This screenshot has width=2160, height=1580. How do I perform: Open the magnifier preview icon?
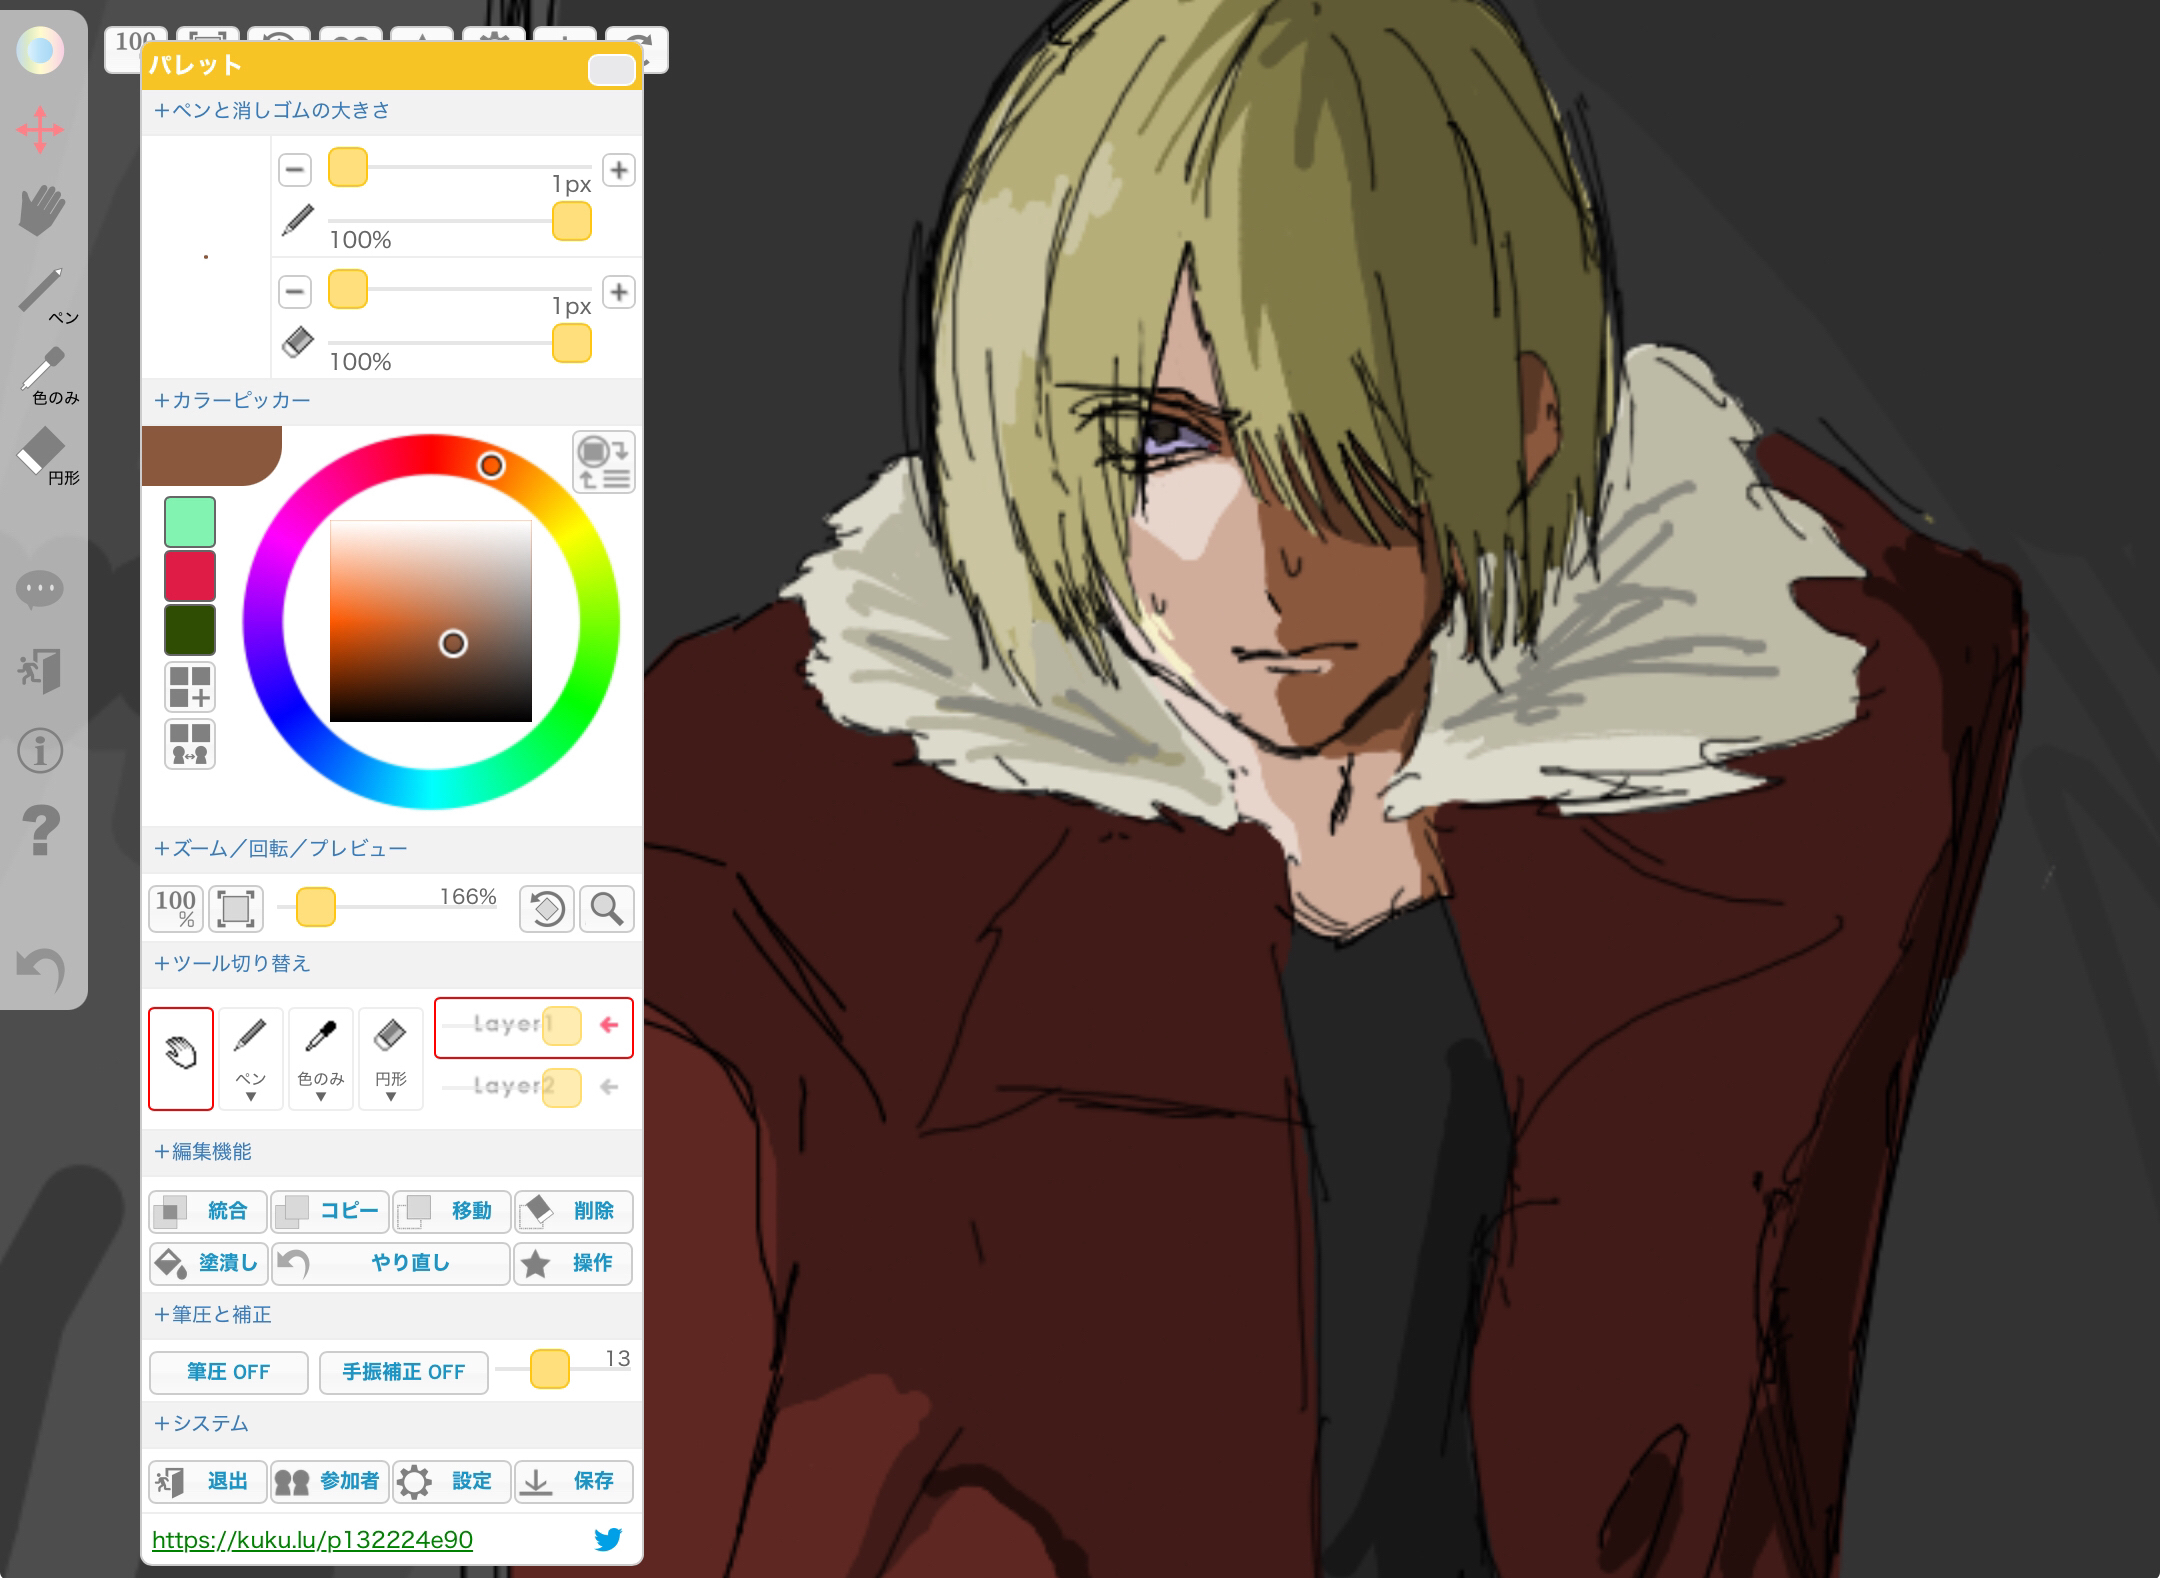point(607,909)
